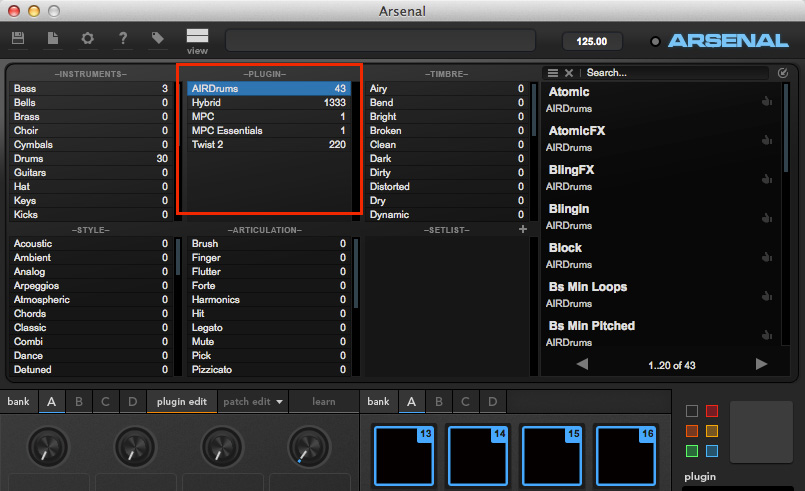Viewport: 805px width, 491px height.
Task: Select the Airy timbre row
Action: 447,88
